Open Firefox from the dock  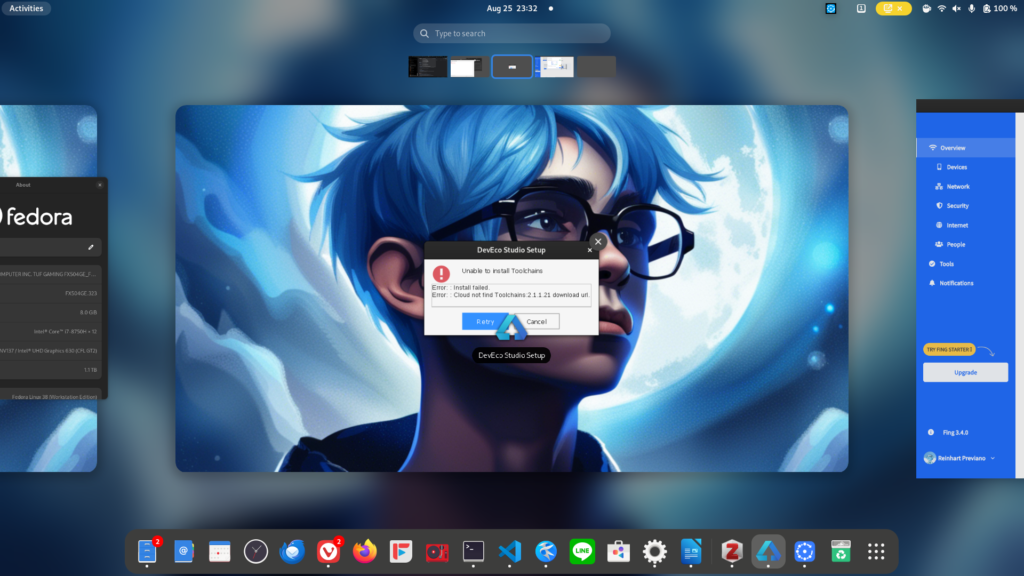365,551
